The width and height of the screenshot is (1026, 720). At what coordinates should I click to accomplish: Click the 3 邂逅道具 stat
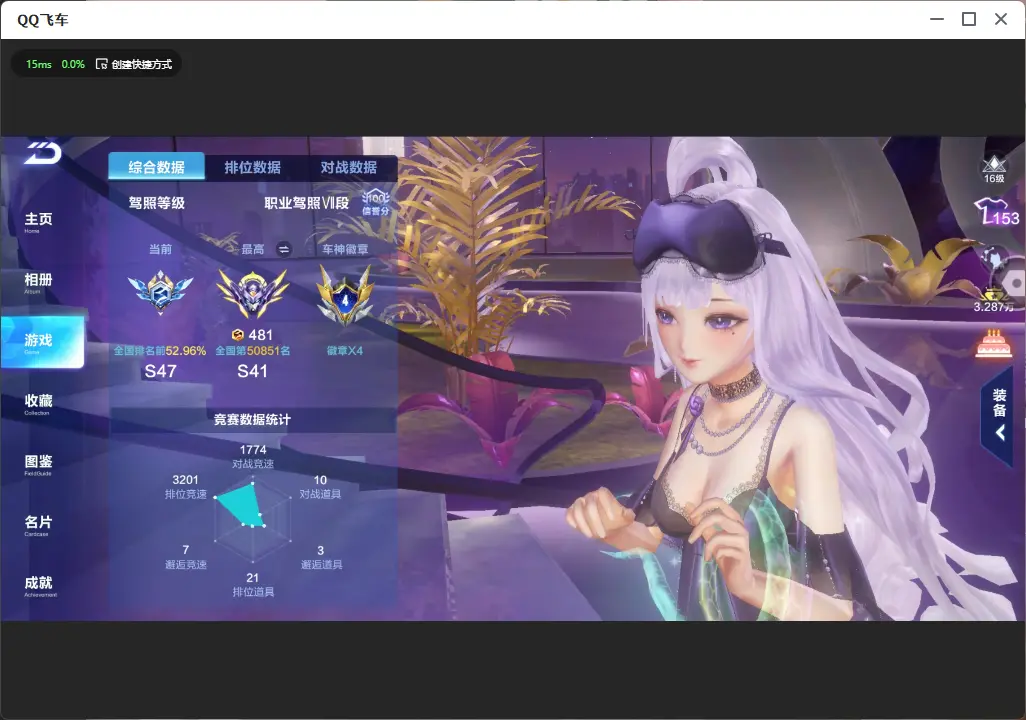(x=321, y=557)
